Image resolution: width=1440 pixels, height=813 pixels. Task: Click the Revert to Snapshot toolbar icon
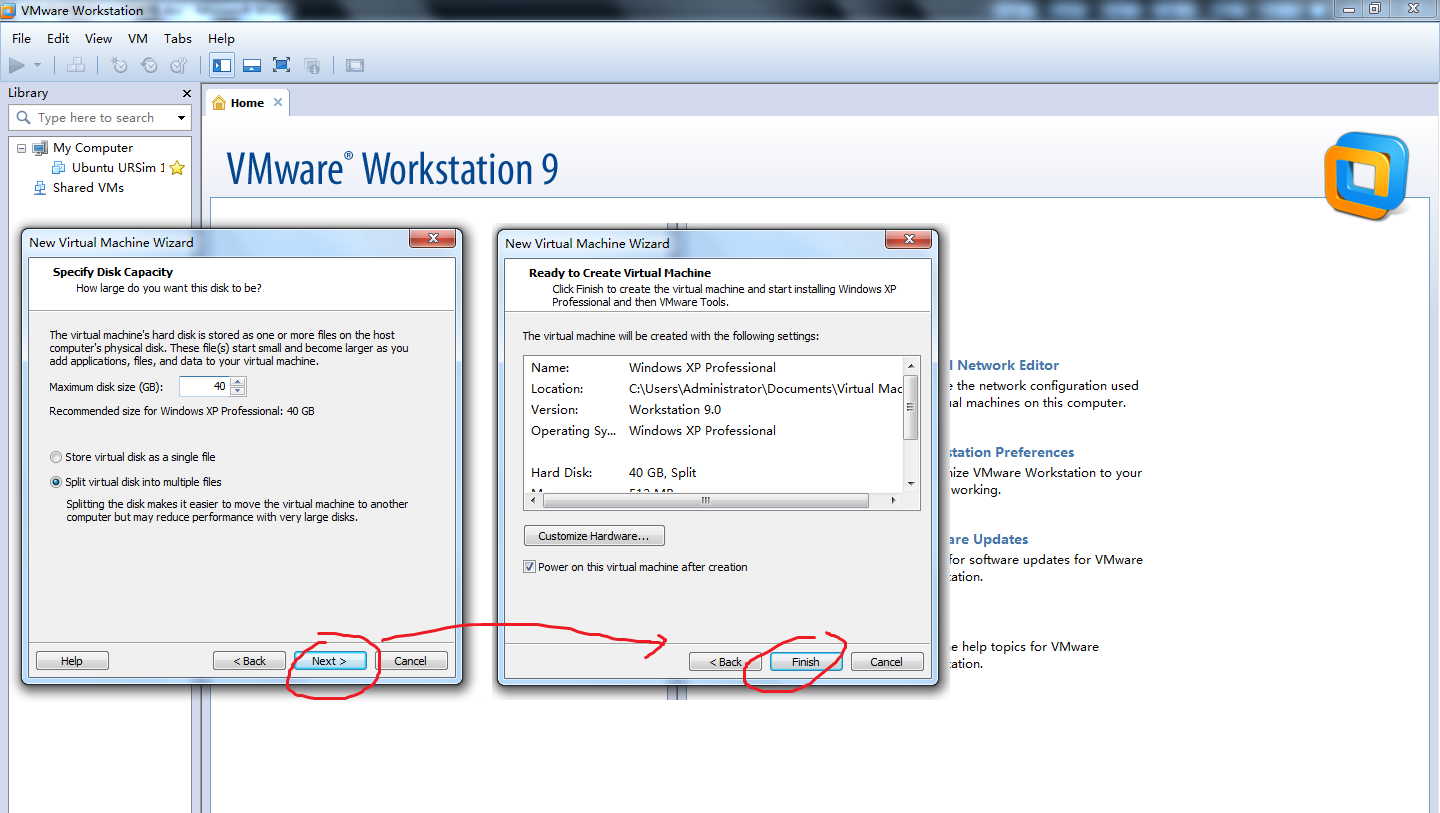(x=149, y=65)
